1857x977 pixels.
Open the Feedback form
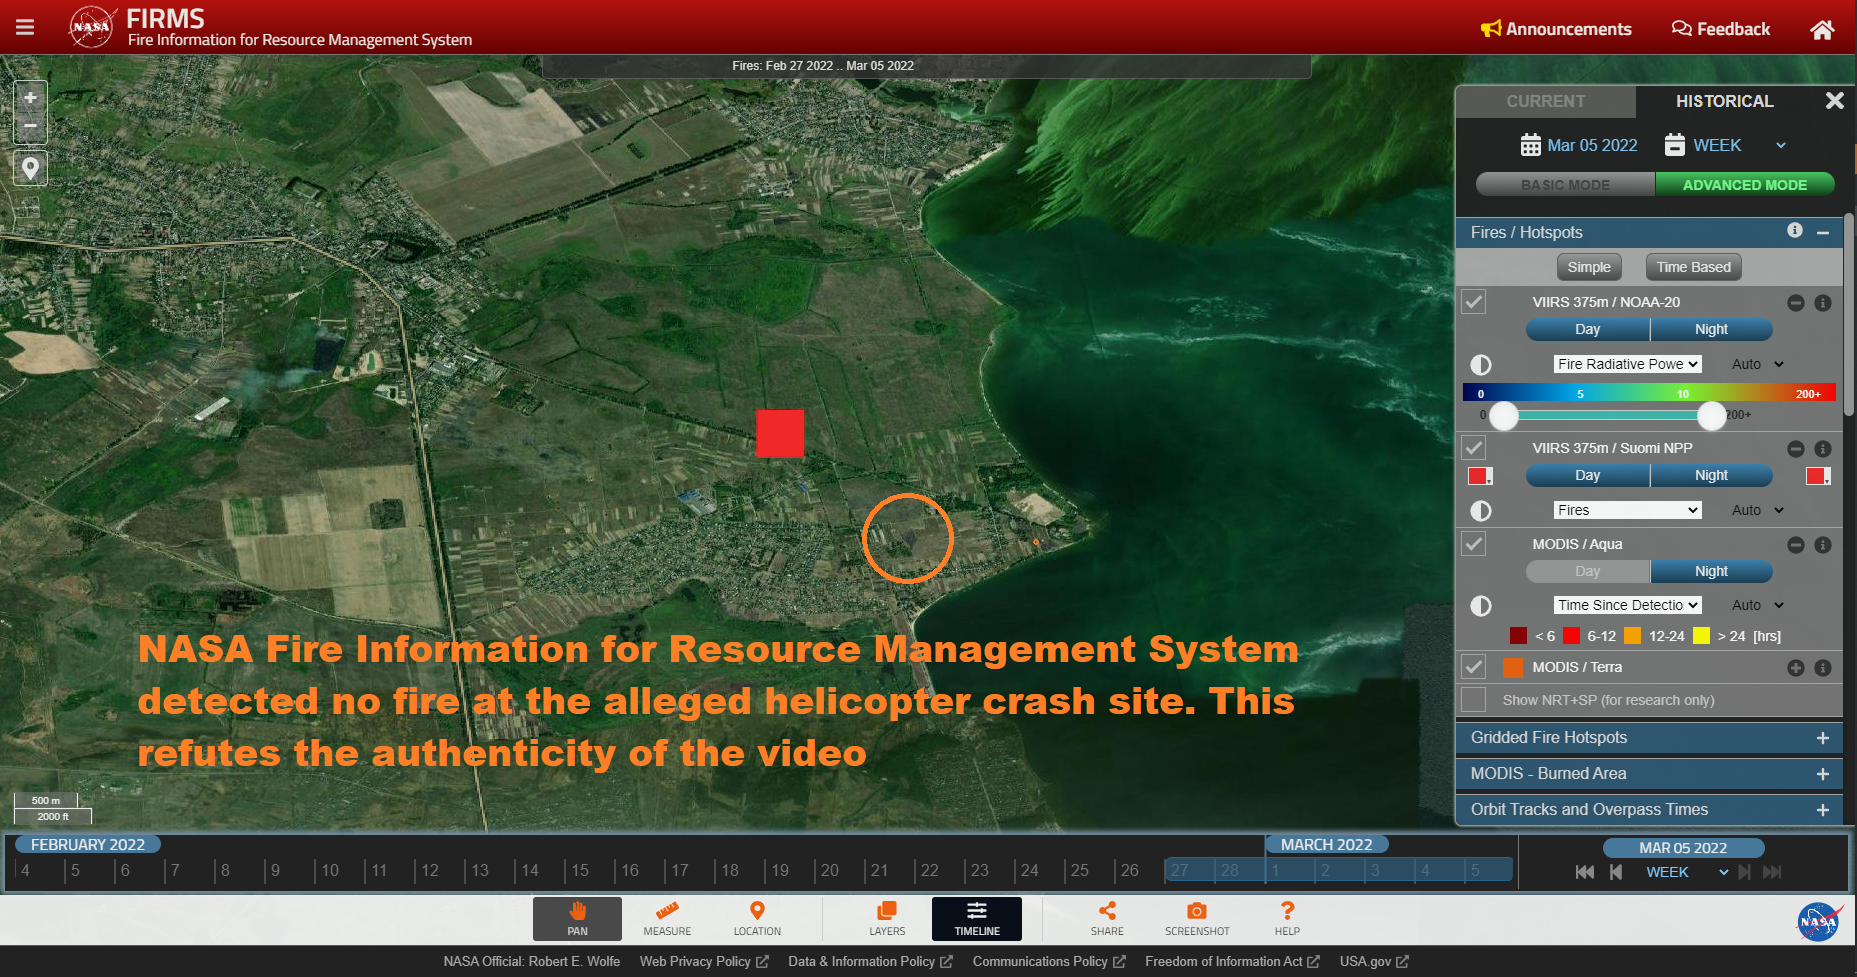pyautogui.click(x=1721, y=29)
